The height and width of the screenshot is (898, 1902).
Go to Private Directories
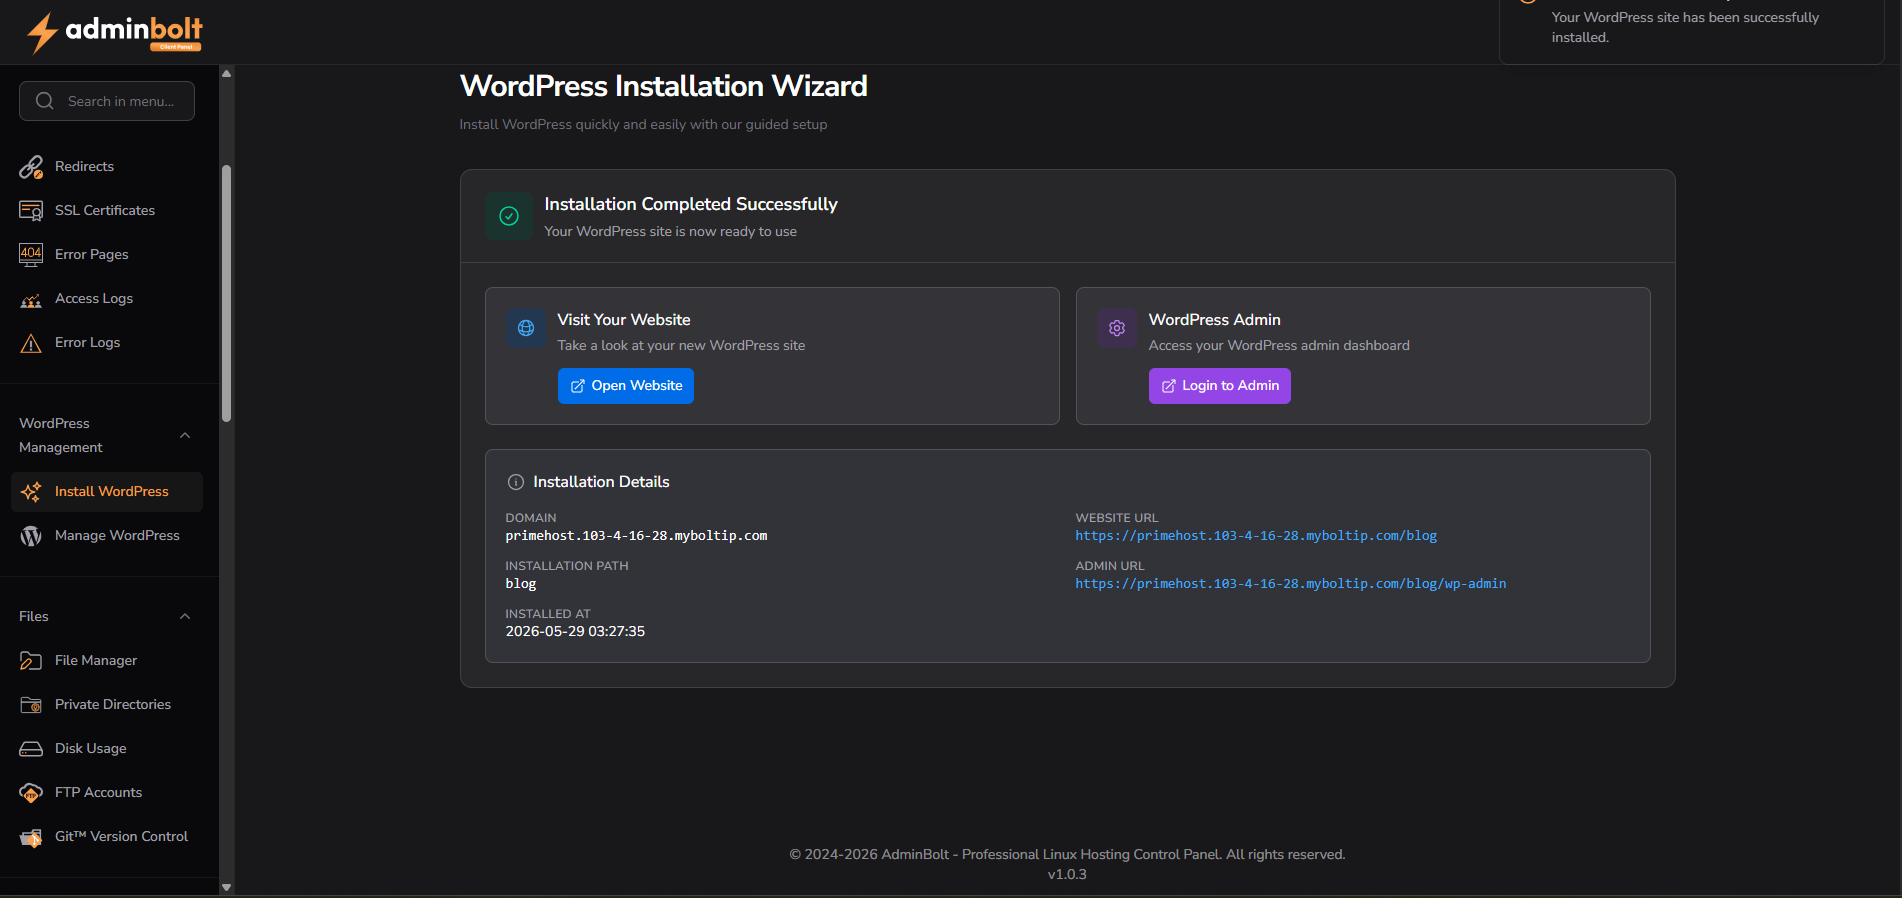[107, 705]
